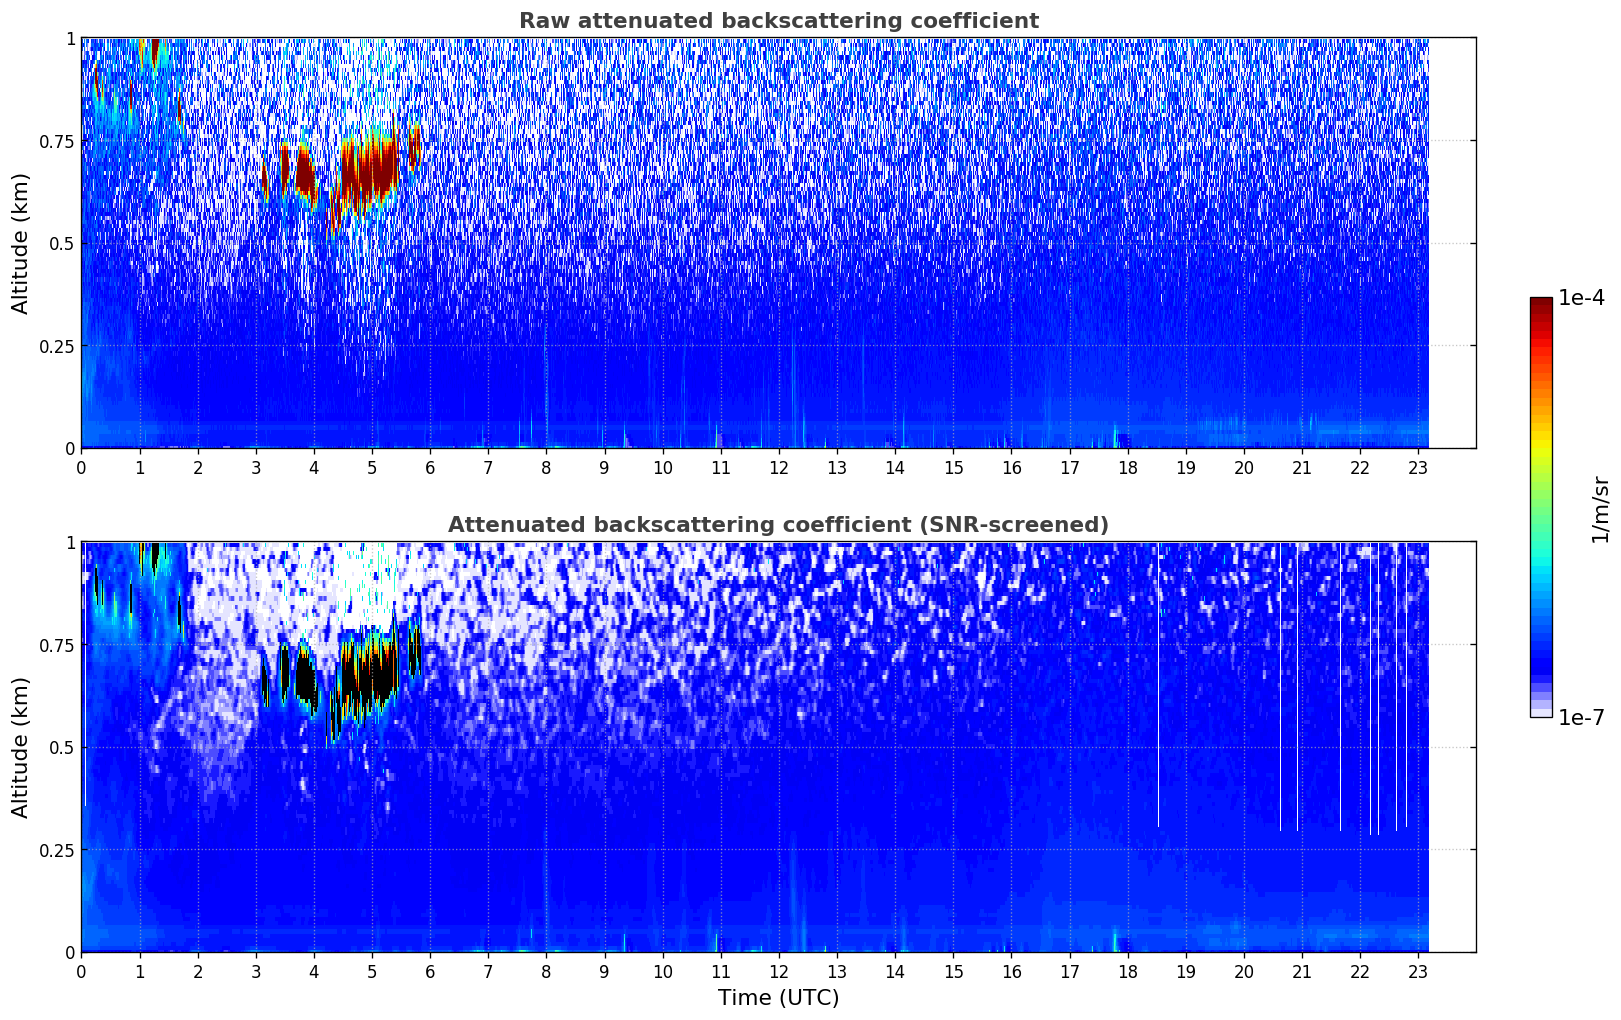
Task: Click the 'Altitude (km)' label of the bottom plot
Action: pyautogui.click(x=21, y=747)
